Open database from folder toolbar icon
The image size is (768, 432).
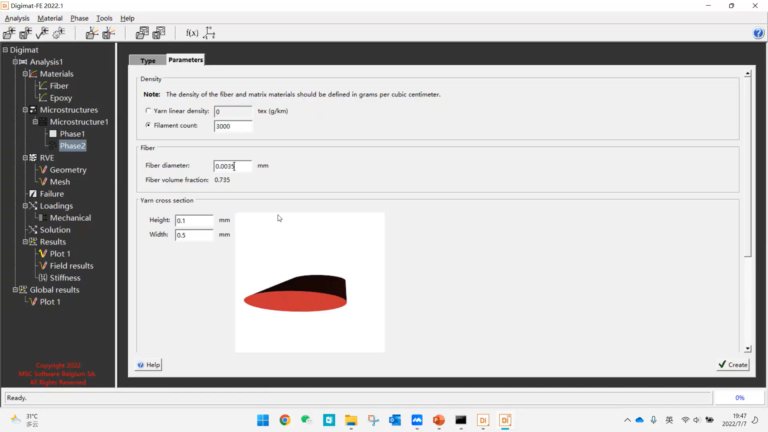point(142,33)
